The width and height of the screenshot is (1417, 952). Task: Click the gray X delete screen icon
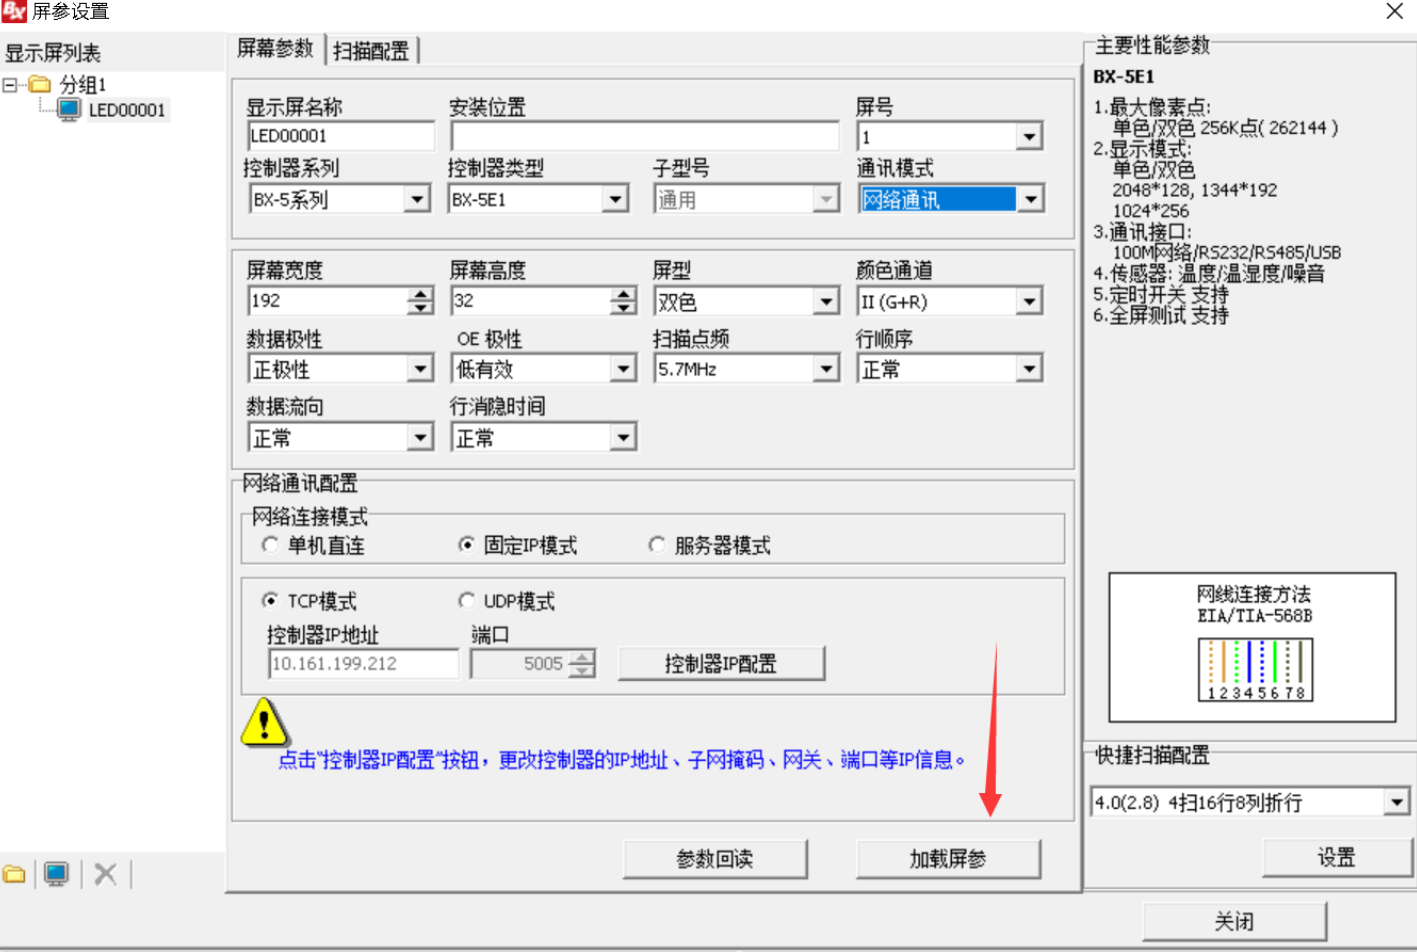105,874
